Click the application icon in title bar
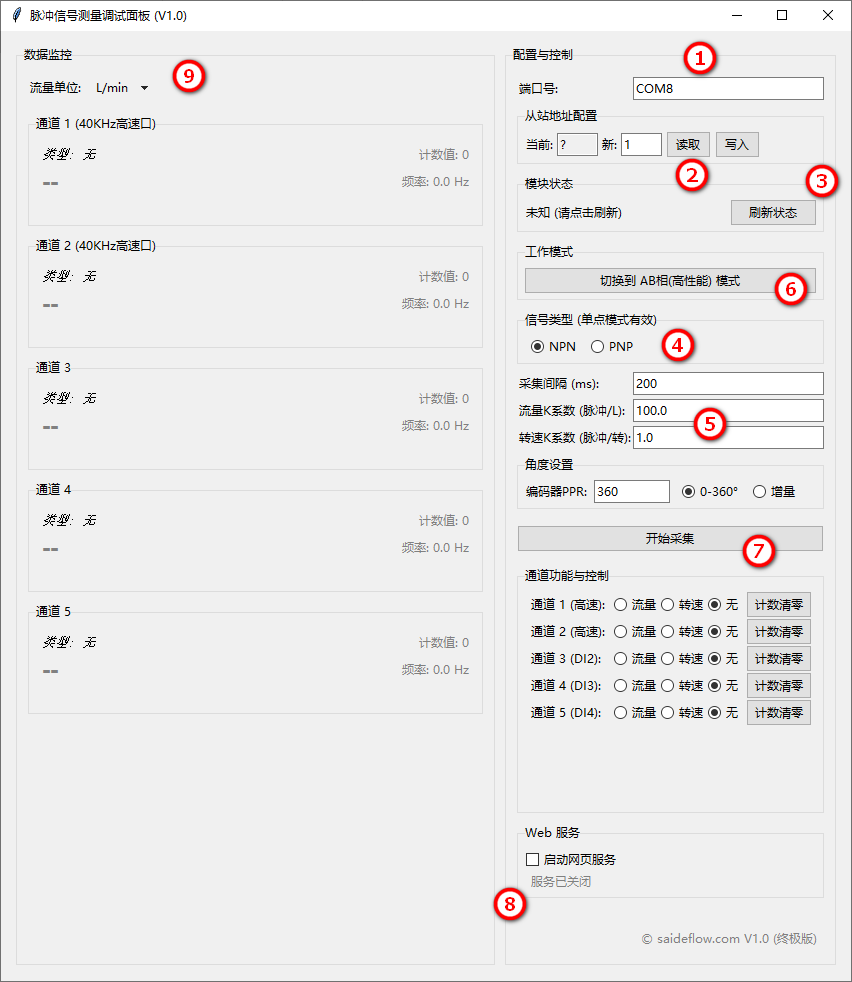 pyautogui.click(x=15, y=15)
